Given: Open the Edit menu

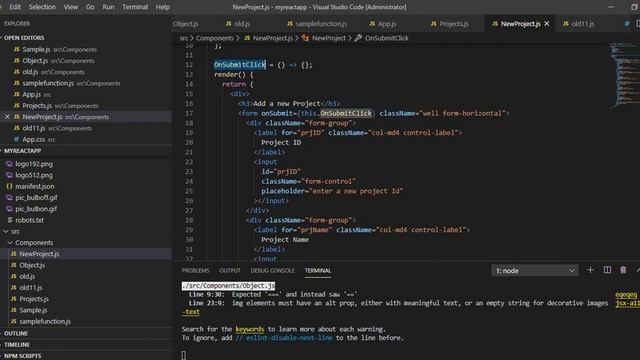Looking at the screenshot, I should click(15, 7).
